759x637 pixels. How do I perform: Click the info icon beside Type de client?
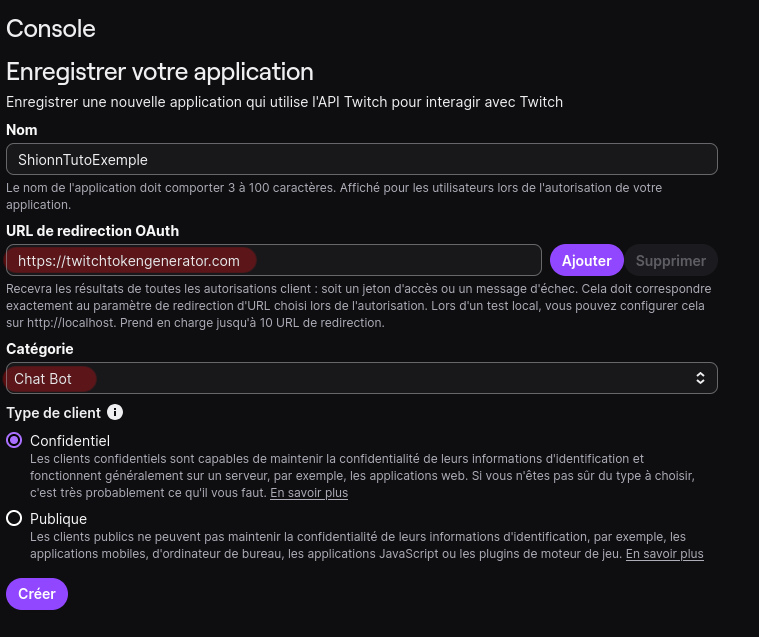point(115,412)
